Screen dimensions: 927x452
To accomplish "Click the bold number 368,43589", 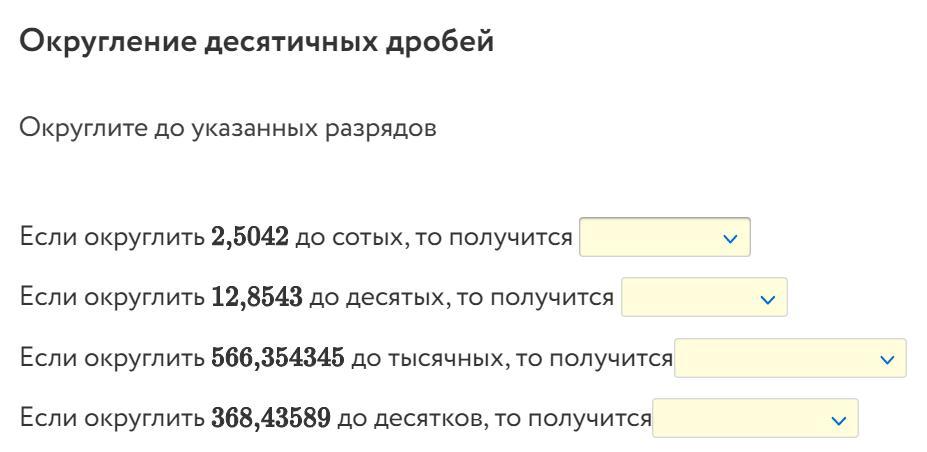I will tap(271, 418).
